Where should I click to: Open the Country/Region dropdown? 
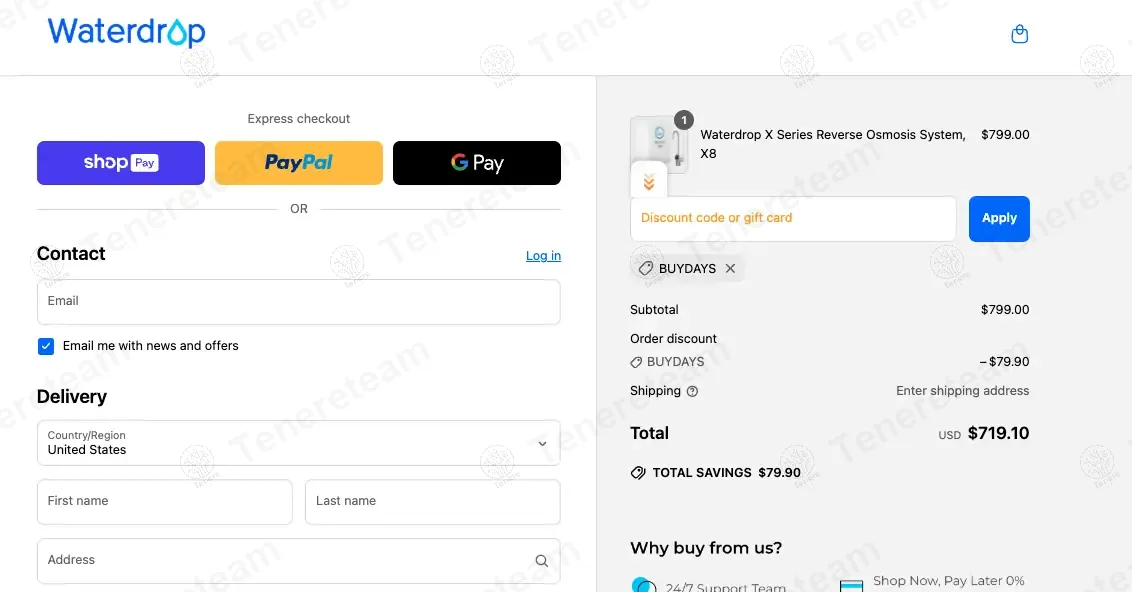[299, 443]
